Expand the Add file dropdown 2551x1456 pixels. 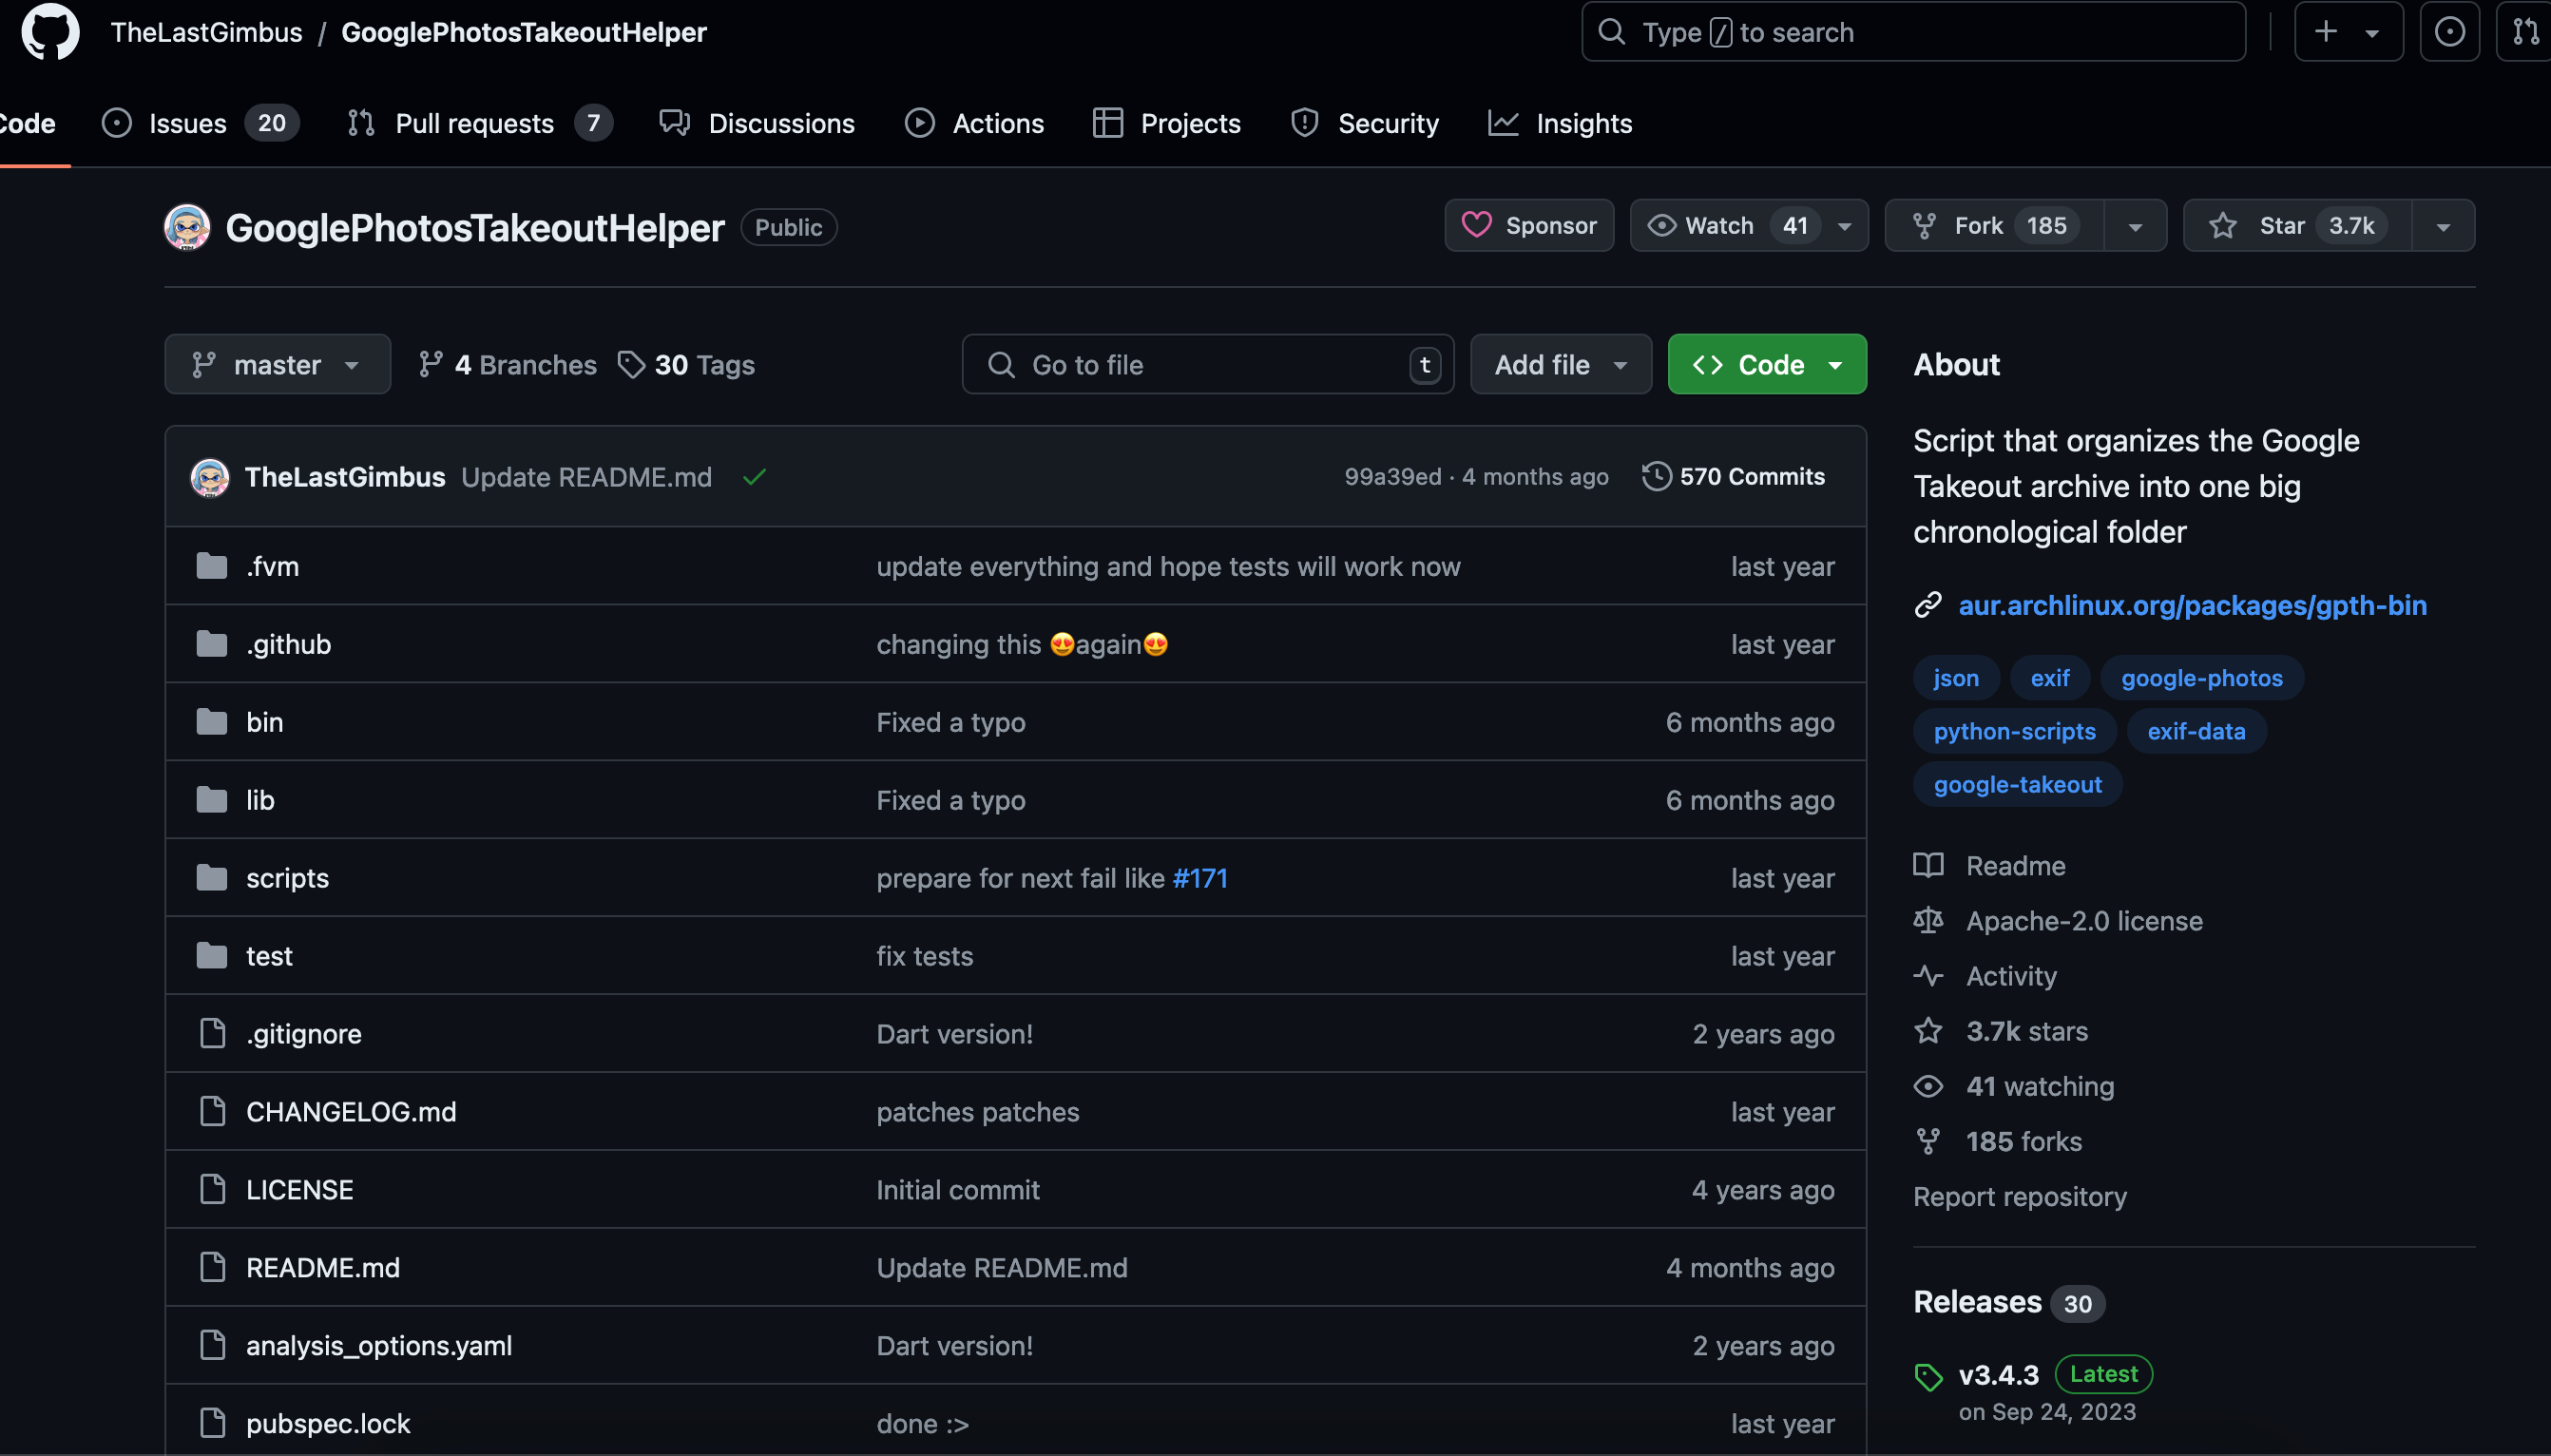[x=1560, y=364]
